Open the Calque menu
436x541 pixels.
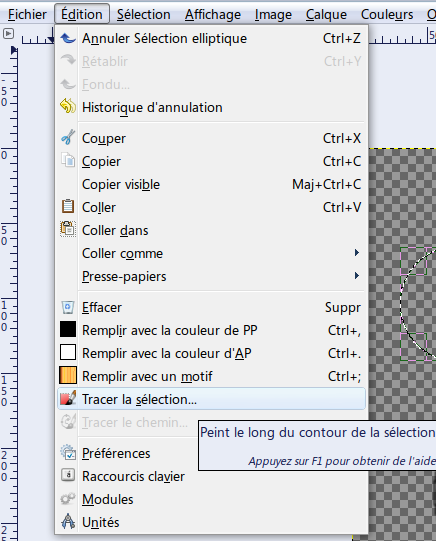tap(326, 14)
